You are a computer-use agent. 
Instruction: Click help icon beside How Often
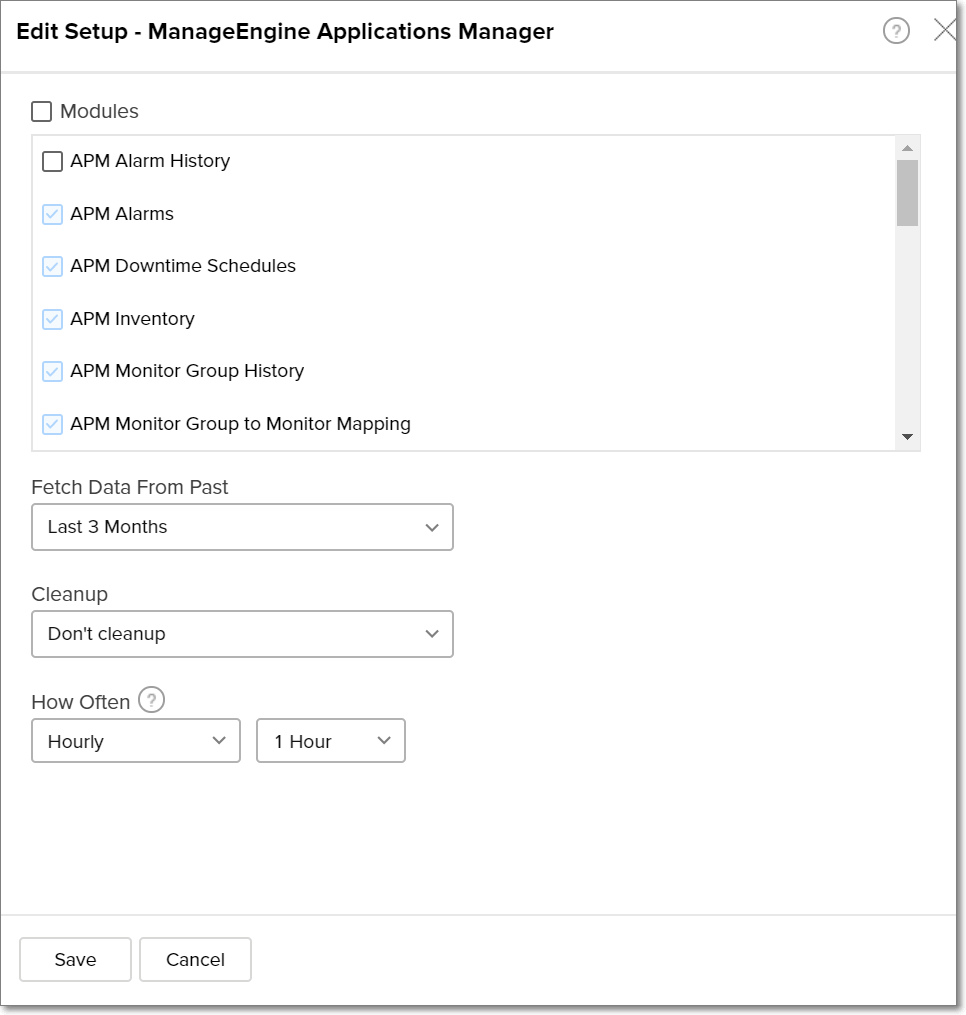coord(151,700)
